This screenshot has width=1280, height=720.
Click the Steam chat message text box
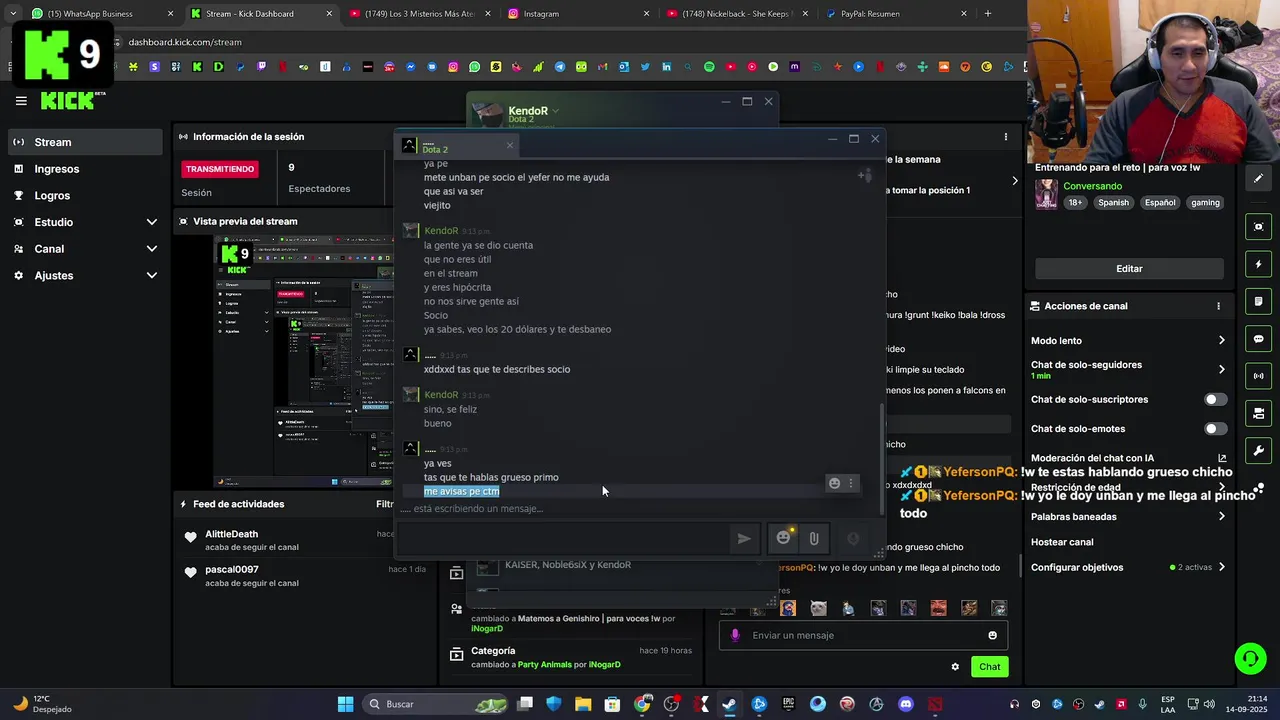click(565, 538)
